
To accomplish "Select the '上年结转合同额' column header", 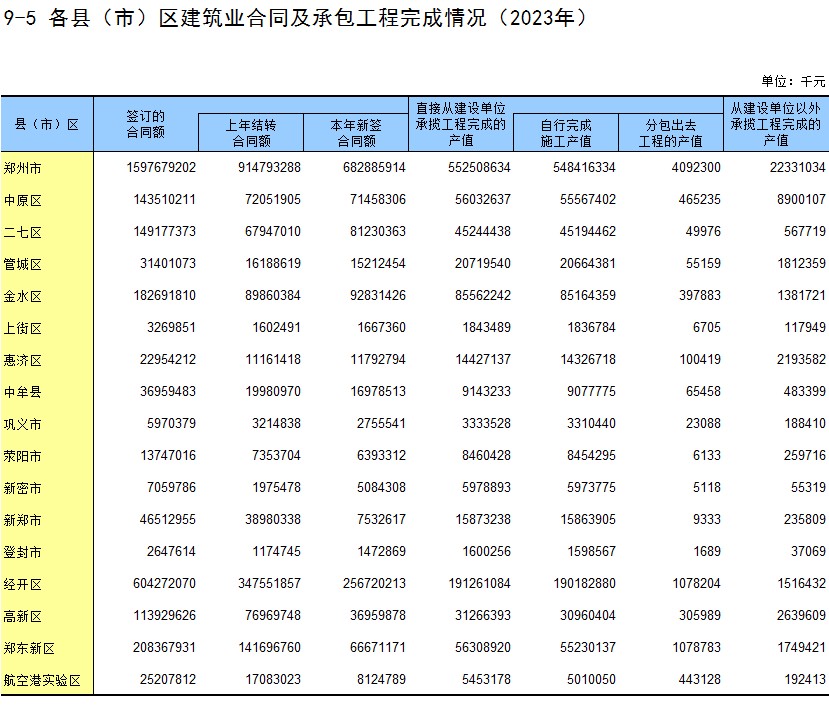I will click(x=250, y=133).
